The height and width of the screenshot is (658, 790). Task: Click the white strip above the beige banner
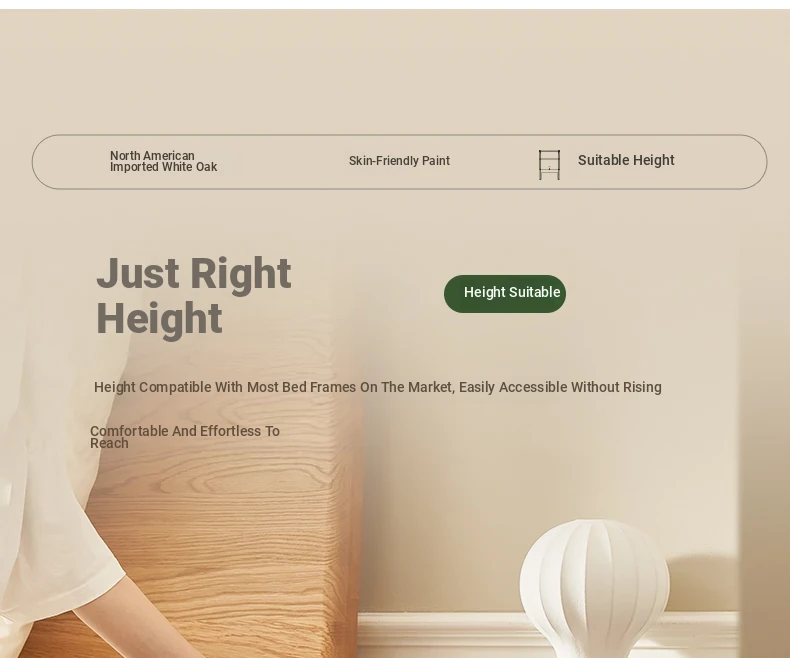[395, 4]
